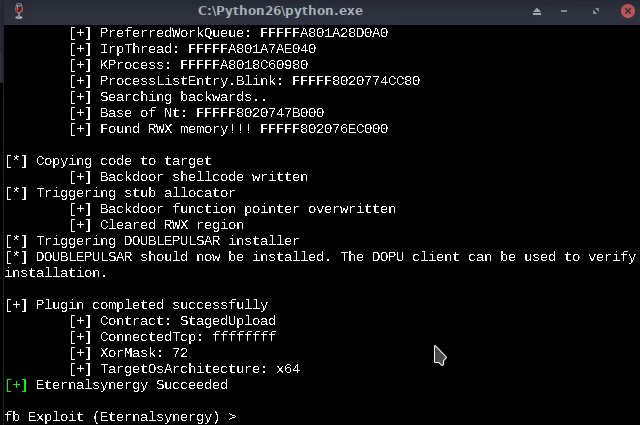
Task: Click the Contract: StagedUpload output line
Action: (x=173, y=321)
